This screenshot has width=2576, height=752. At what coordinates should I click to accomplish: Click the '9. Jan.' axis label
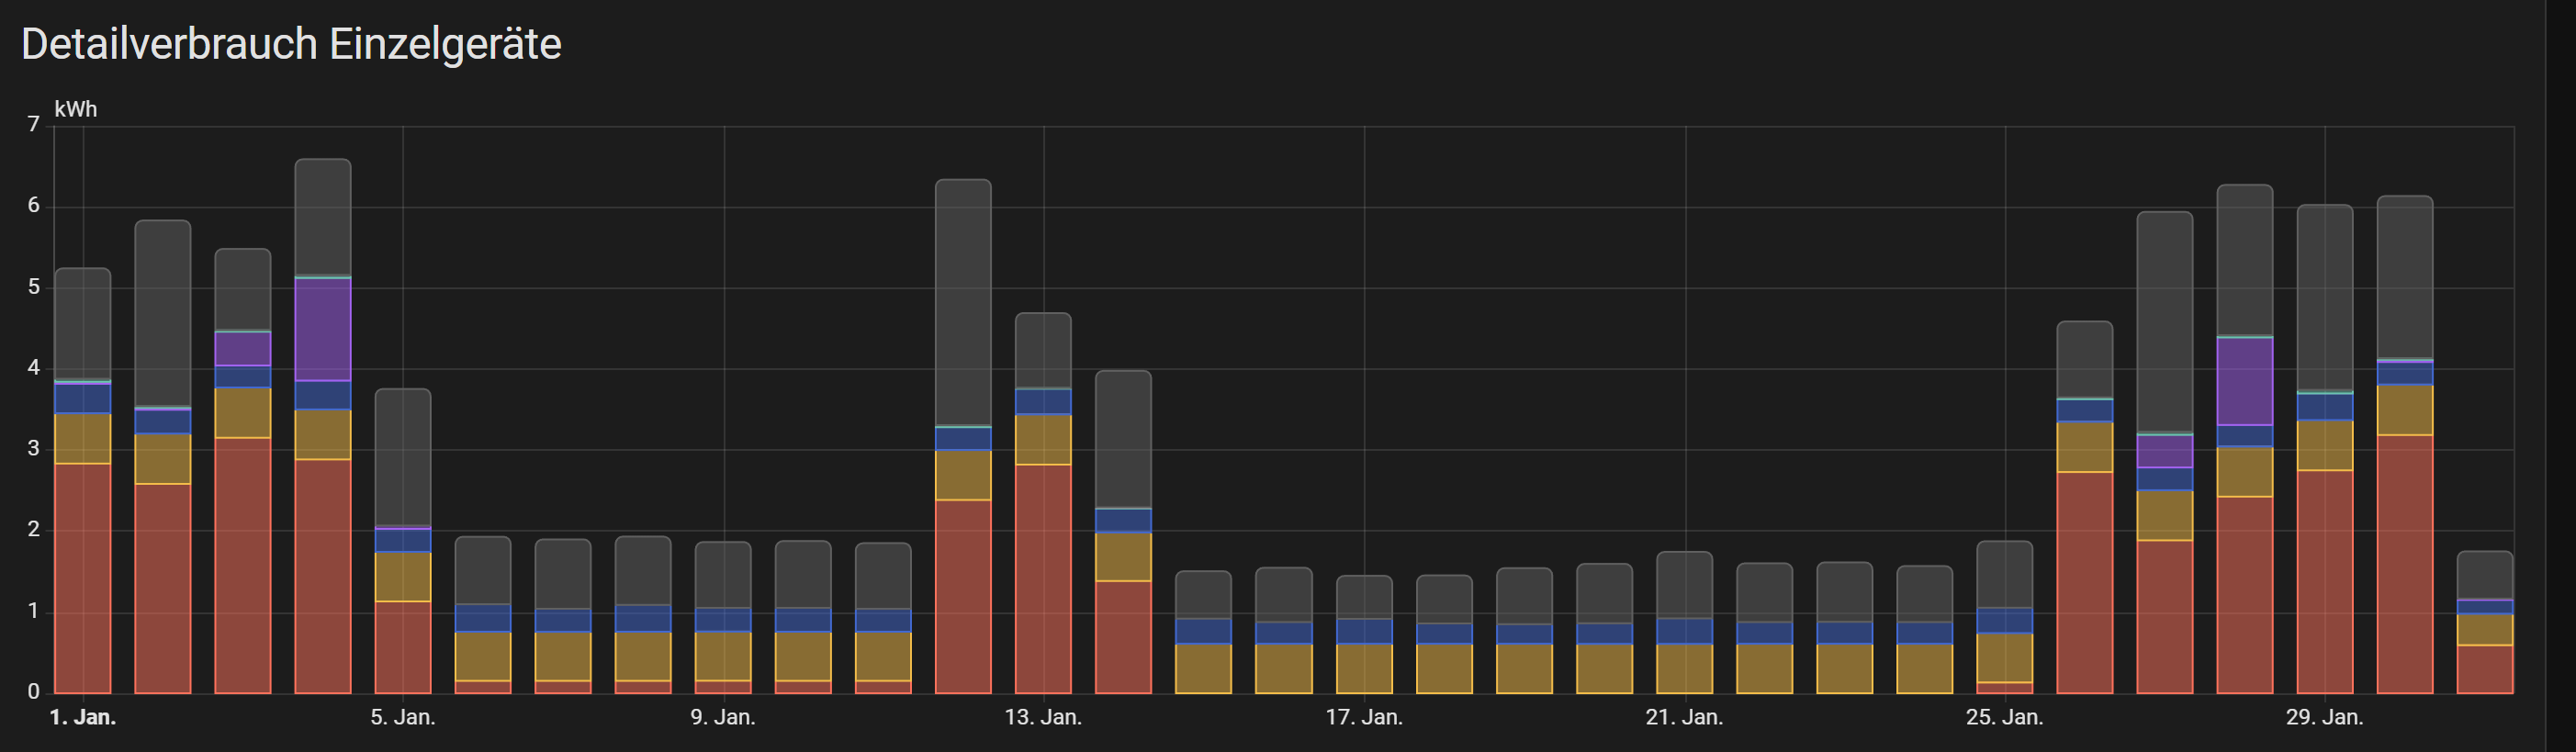723,717
